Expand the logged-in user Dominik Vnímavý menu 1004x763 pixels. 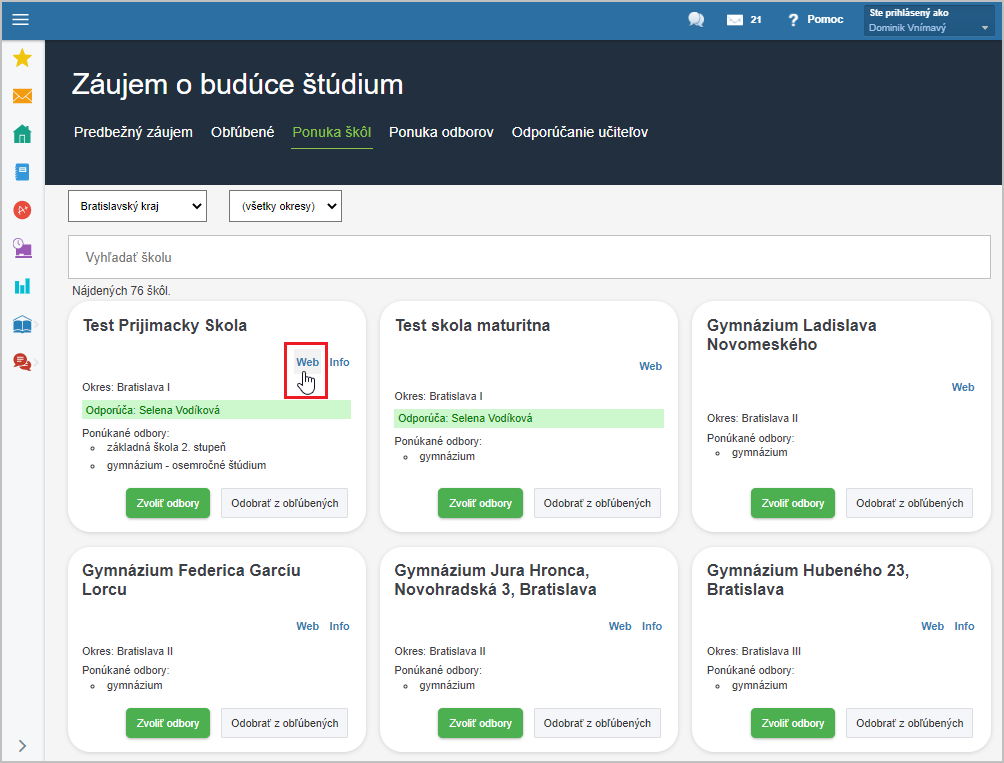coord(929,20)
